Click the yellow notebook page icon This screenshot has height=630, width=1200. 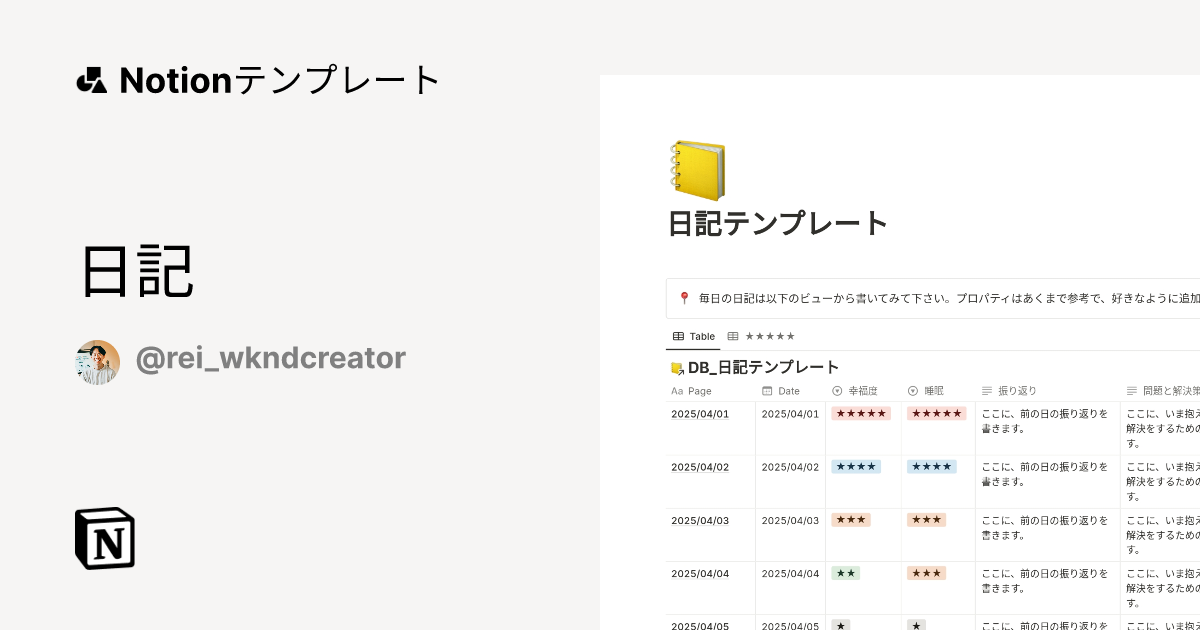pos(697,170)
